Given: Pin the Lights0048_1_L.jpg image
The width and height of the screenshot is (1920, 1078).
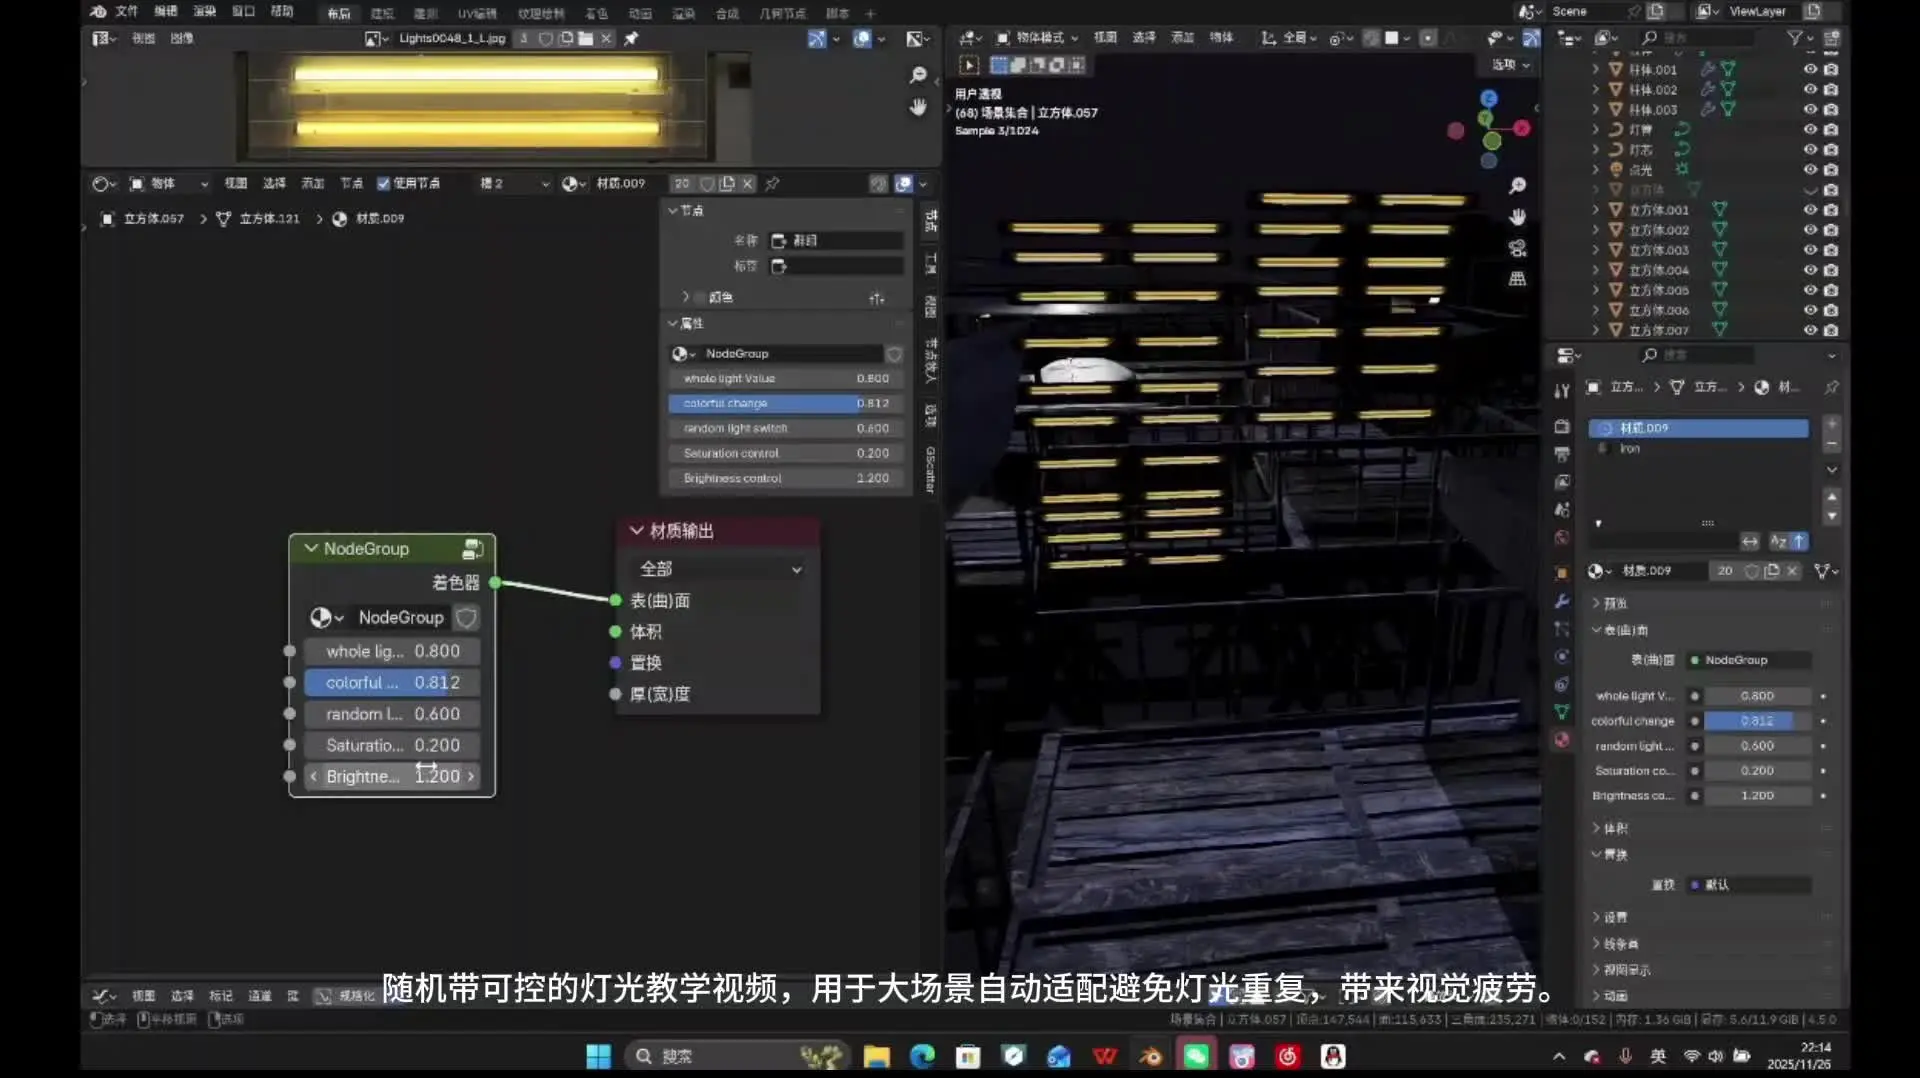Looking at the screenshot, I should tap(631, 38).
